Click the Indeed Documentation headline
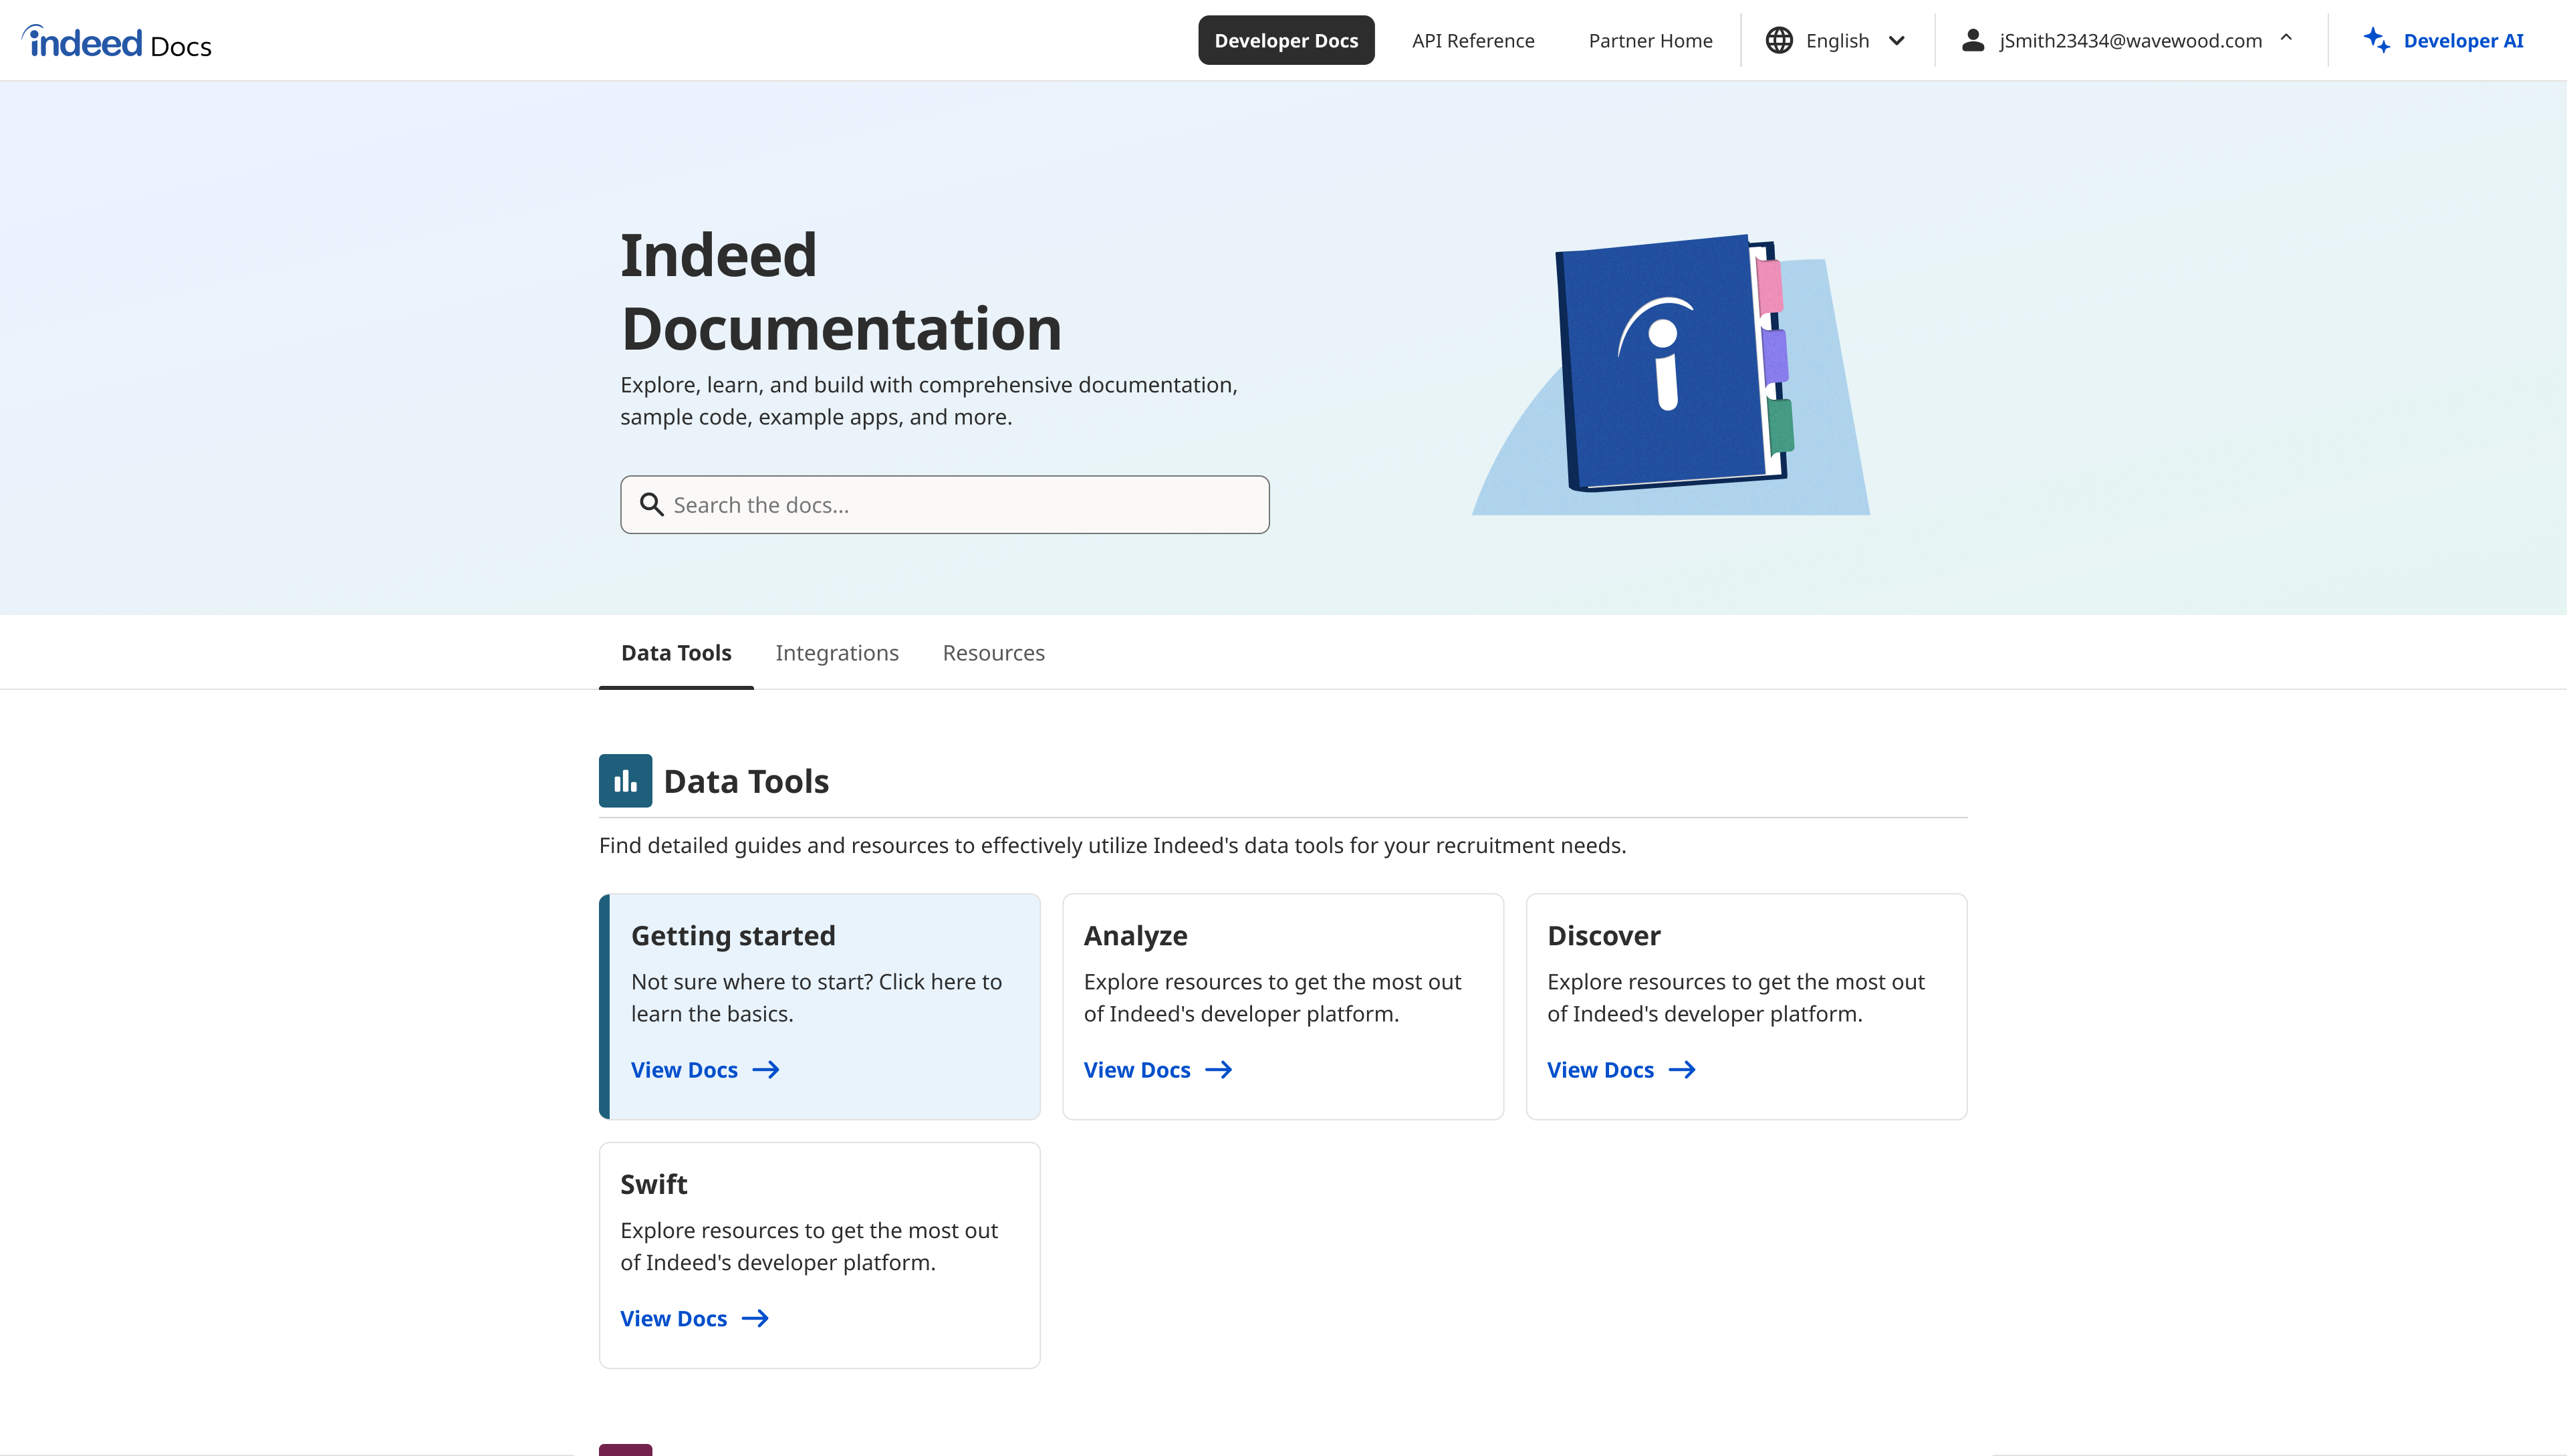The width and height of the screenshot is (2567, 1456). 841,292
